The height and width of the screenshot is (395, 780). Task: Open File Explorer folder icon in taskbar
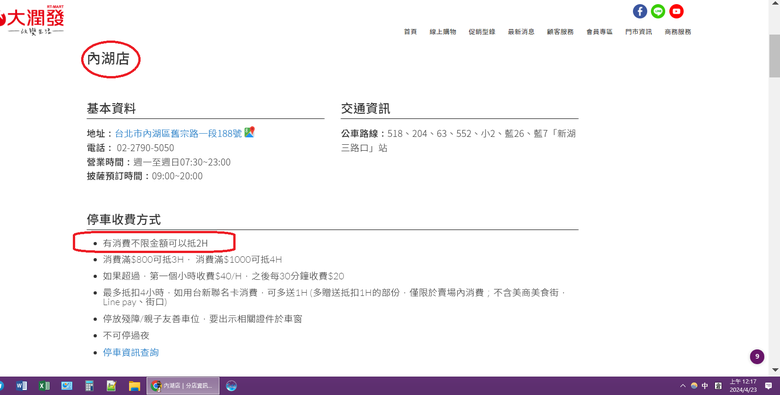click(134, 386)
